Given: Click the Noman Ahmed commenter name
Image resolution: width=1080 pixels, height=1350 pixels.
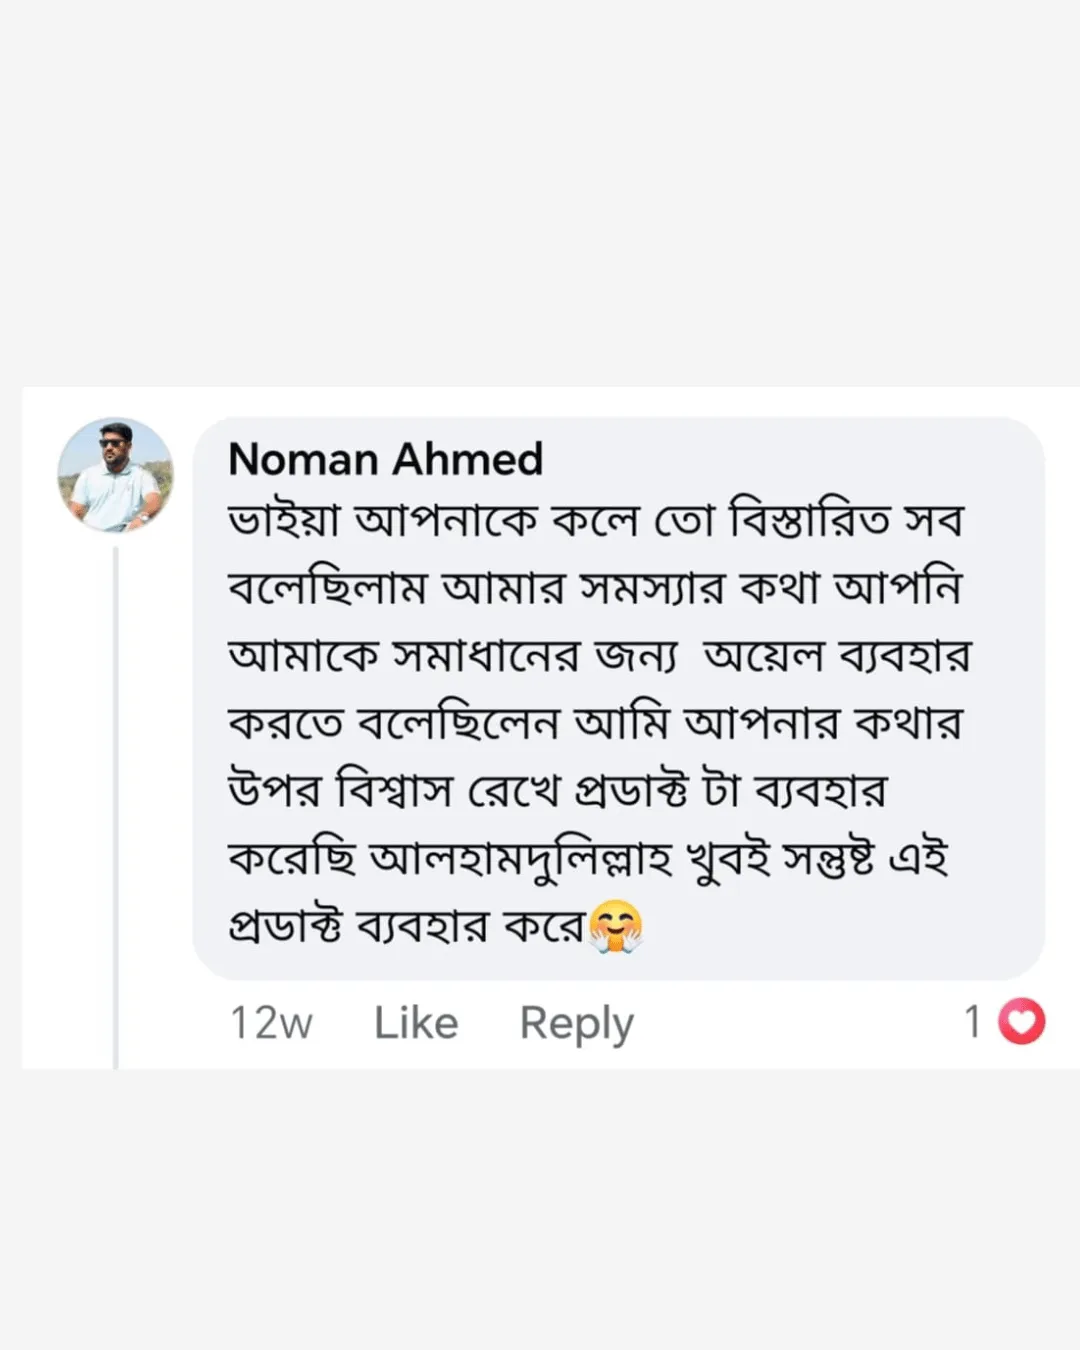Looking at the screenshot, I should [x=385, y=460].
